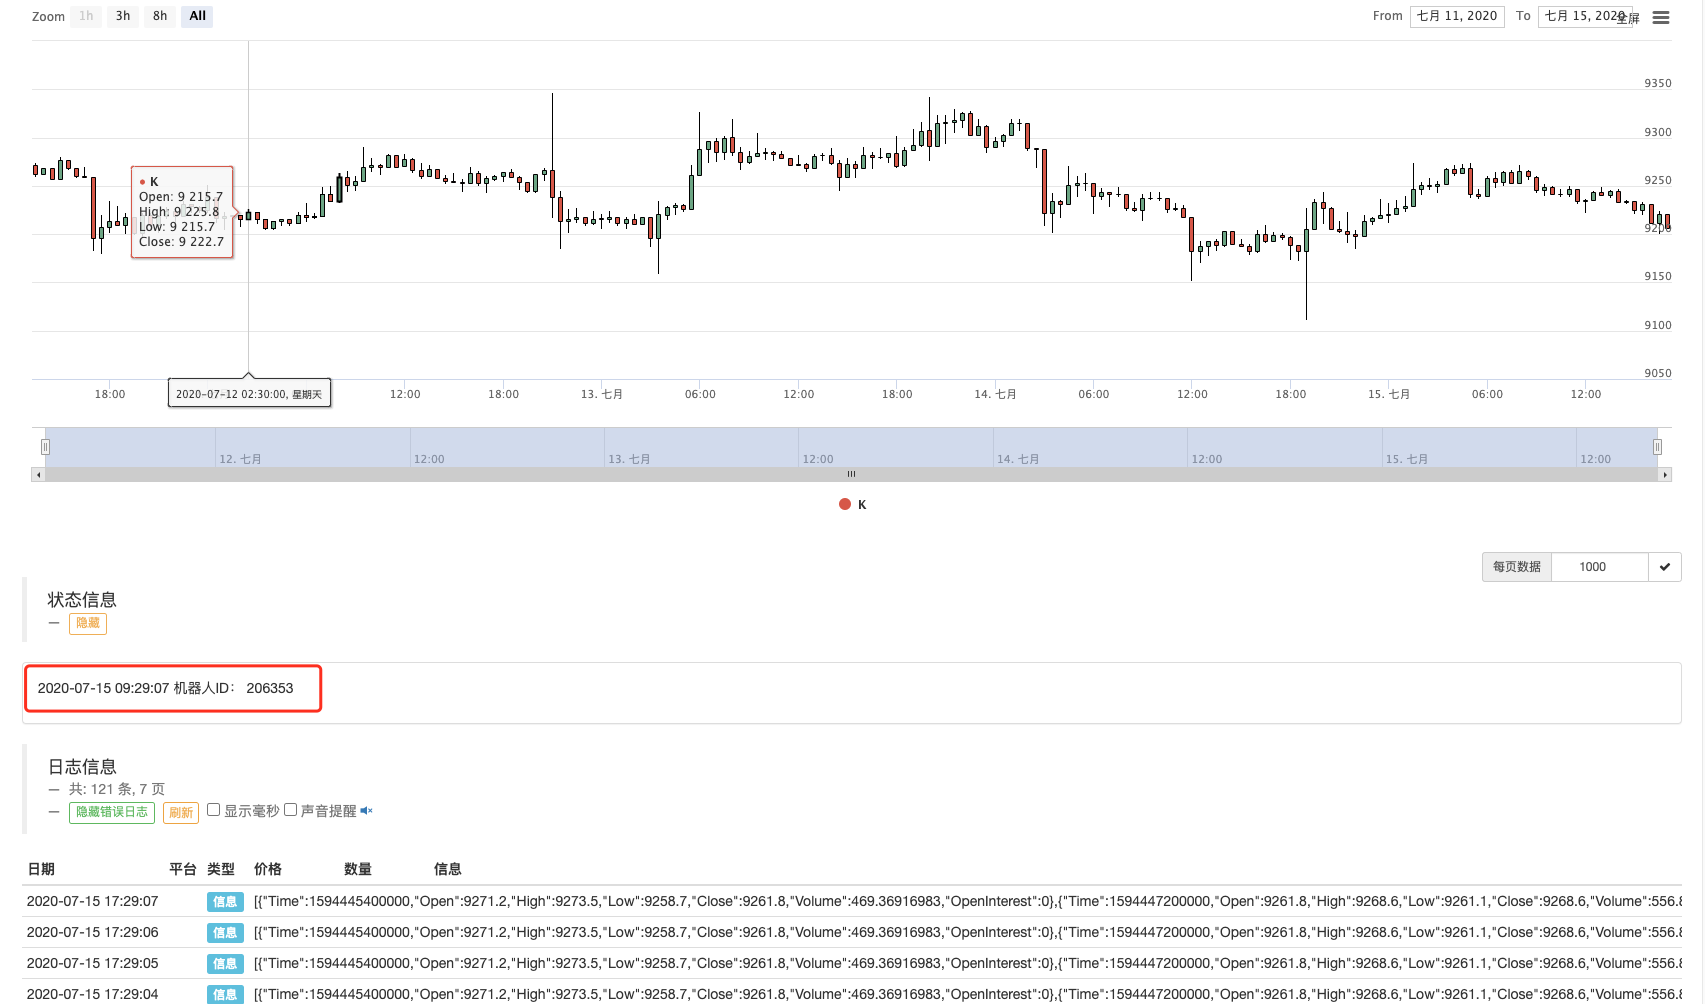Viewport: 1705px width, 1004px height.
Task: Click the 隐藏 button under 状态信息
Action: (x=88, y=623)
